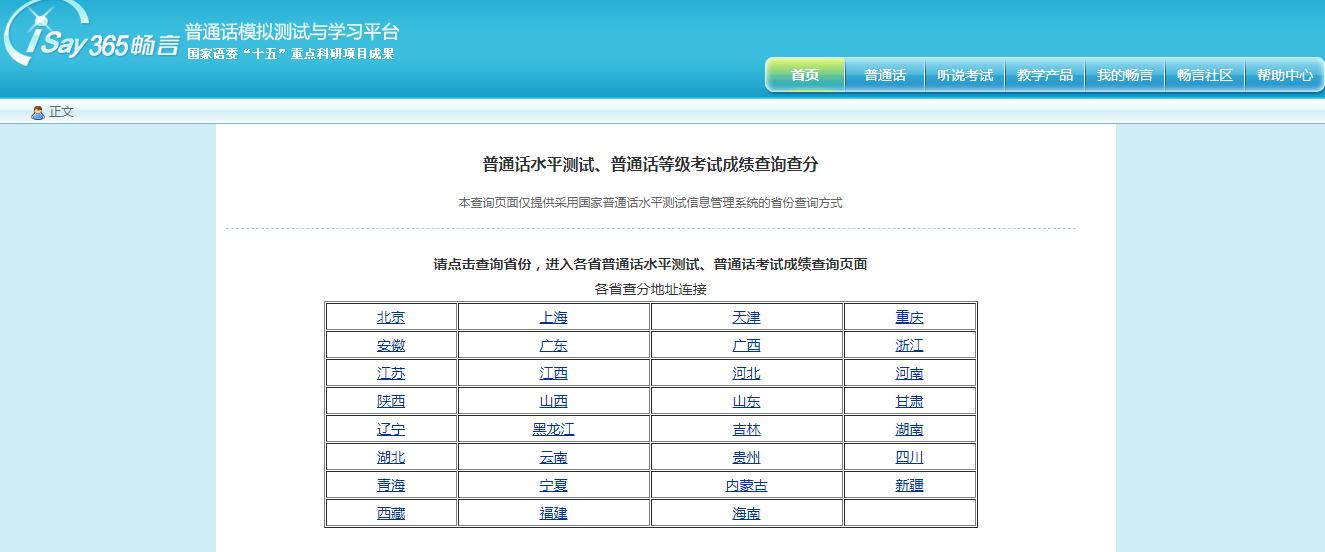Open the 湖北 link
Screen dimensions: 1325x552
pos(391,457)
